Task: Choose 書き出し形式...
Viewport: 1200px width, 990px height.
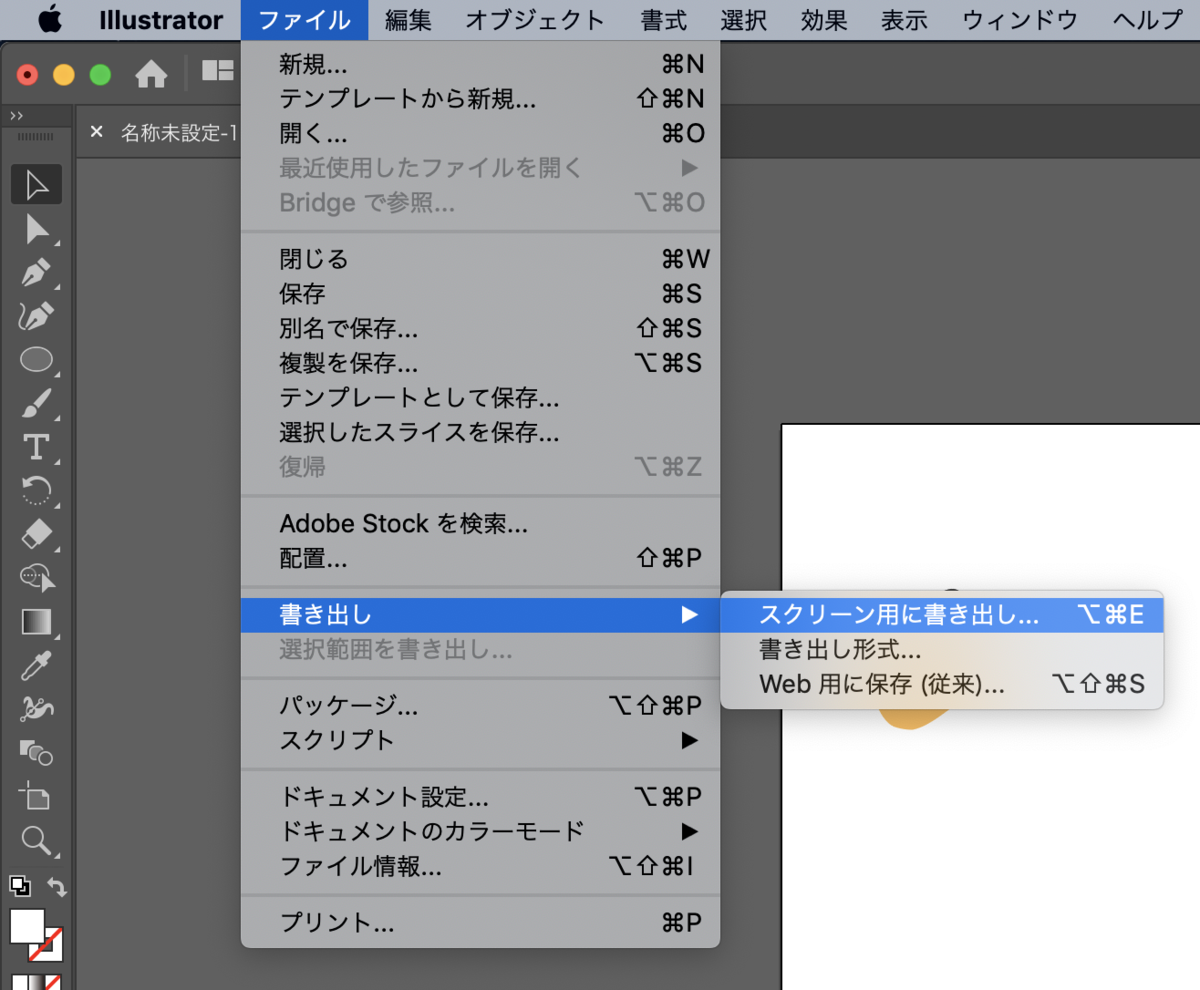Action: click(942, 650)
